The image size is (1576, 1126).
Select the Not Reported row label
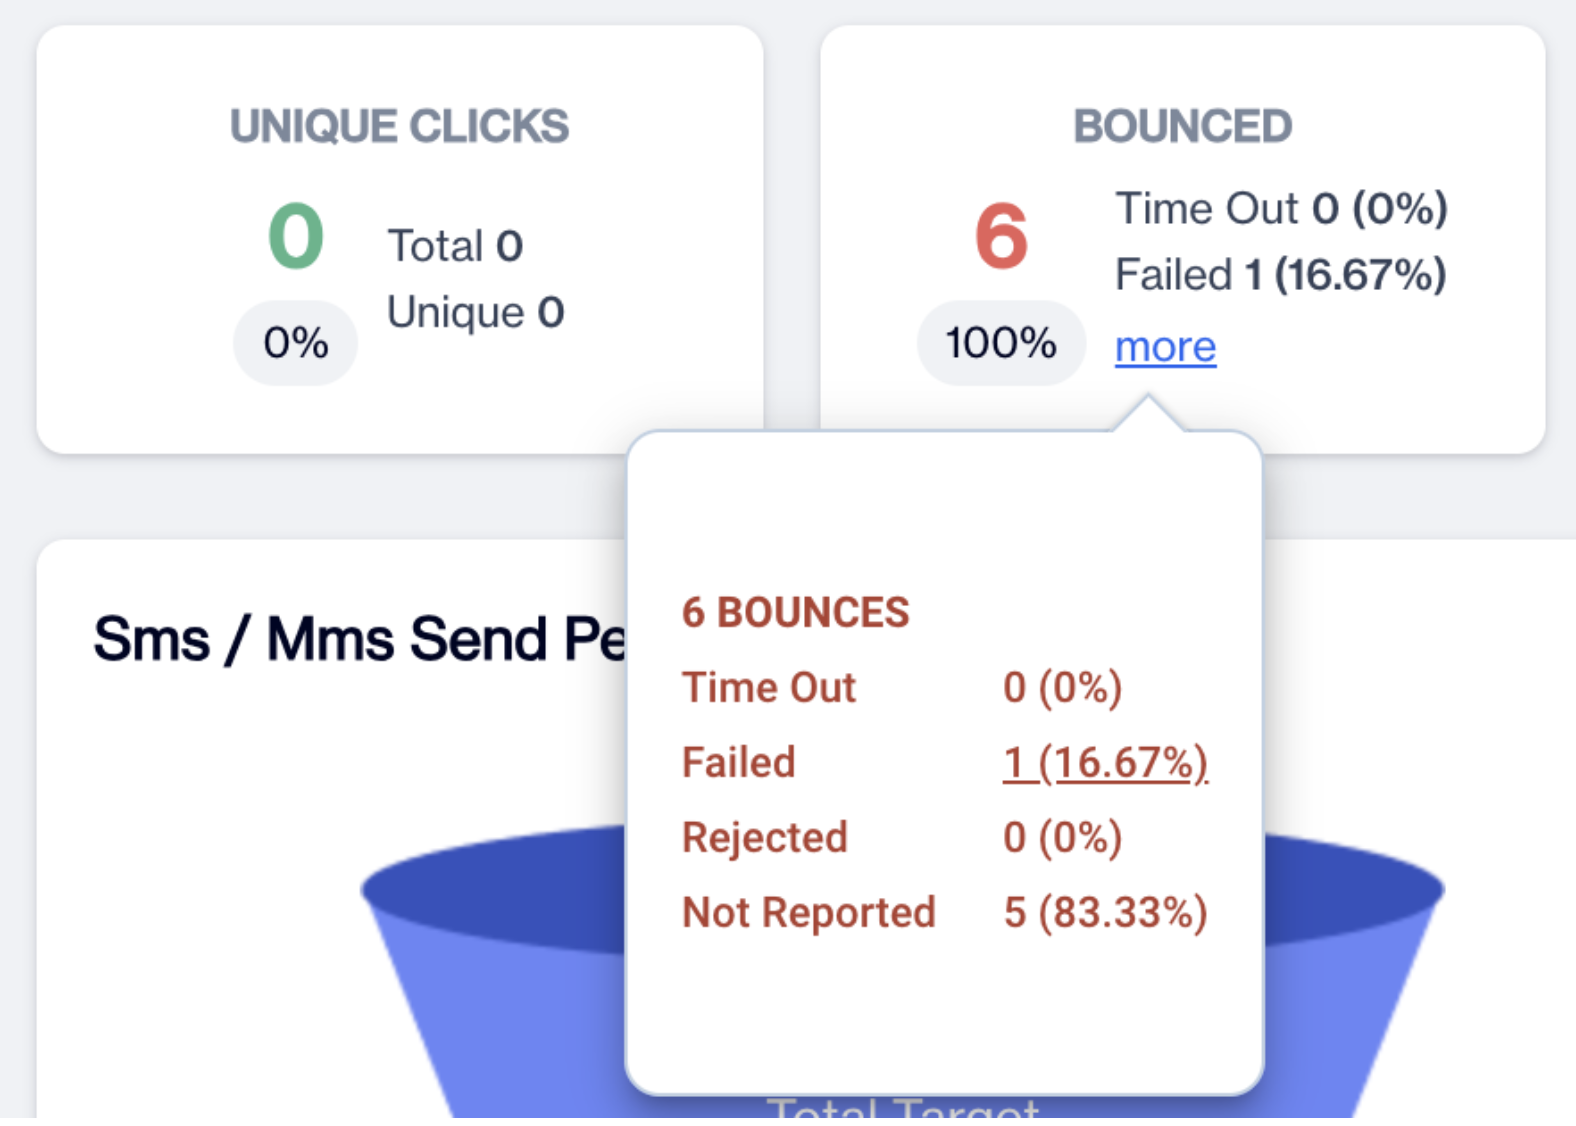click(808, 913)
